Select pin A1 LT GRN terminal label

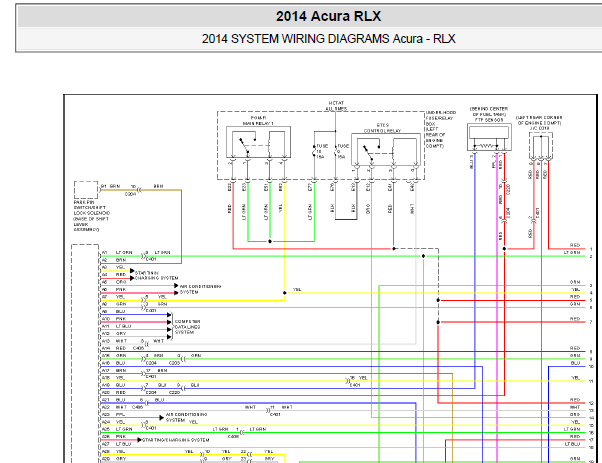click(x=117, y=253)
